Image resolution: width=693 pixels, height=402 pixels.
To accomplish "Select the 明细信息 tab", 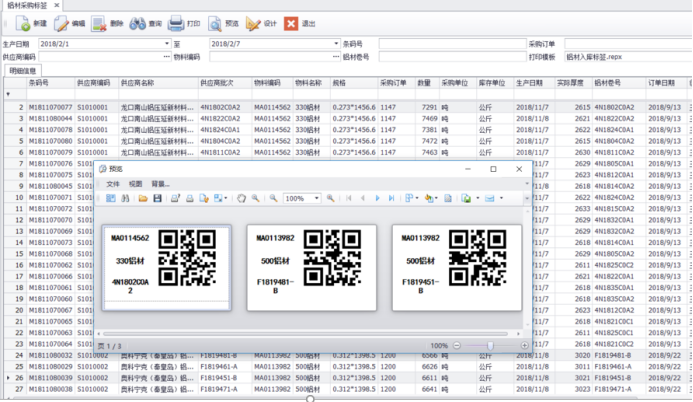I will (x=22, y=71).
